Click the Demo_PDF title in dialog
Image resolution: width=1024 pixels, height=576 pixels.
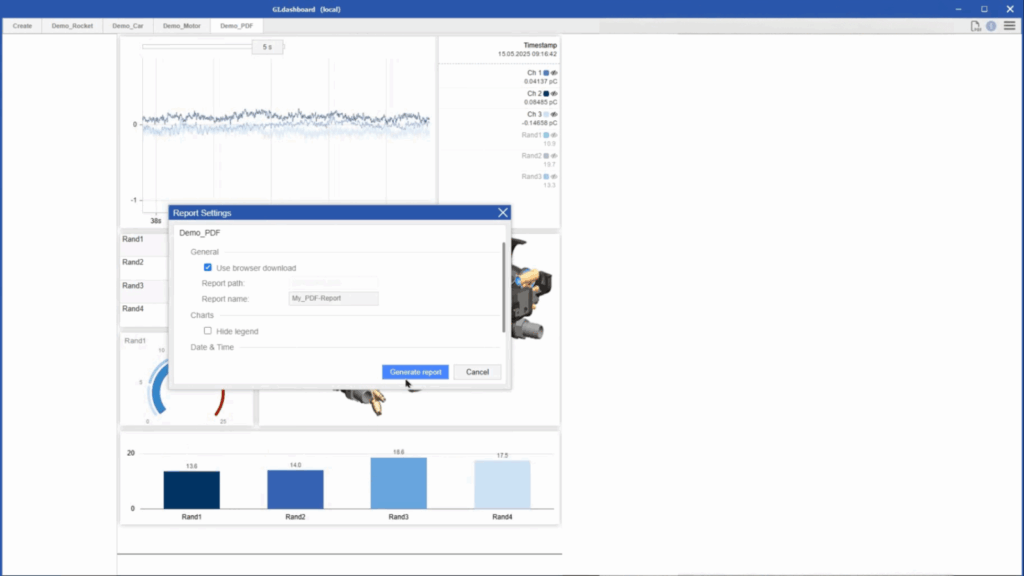pos(200,233)
